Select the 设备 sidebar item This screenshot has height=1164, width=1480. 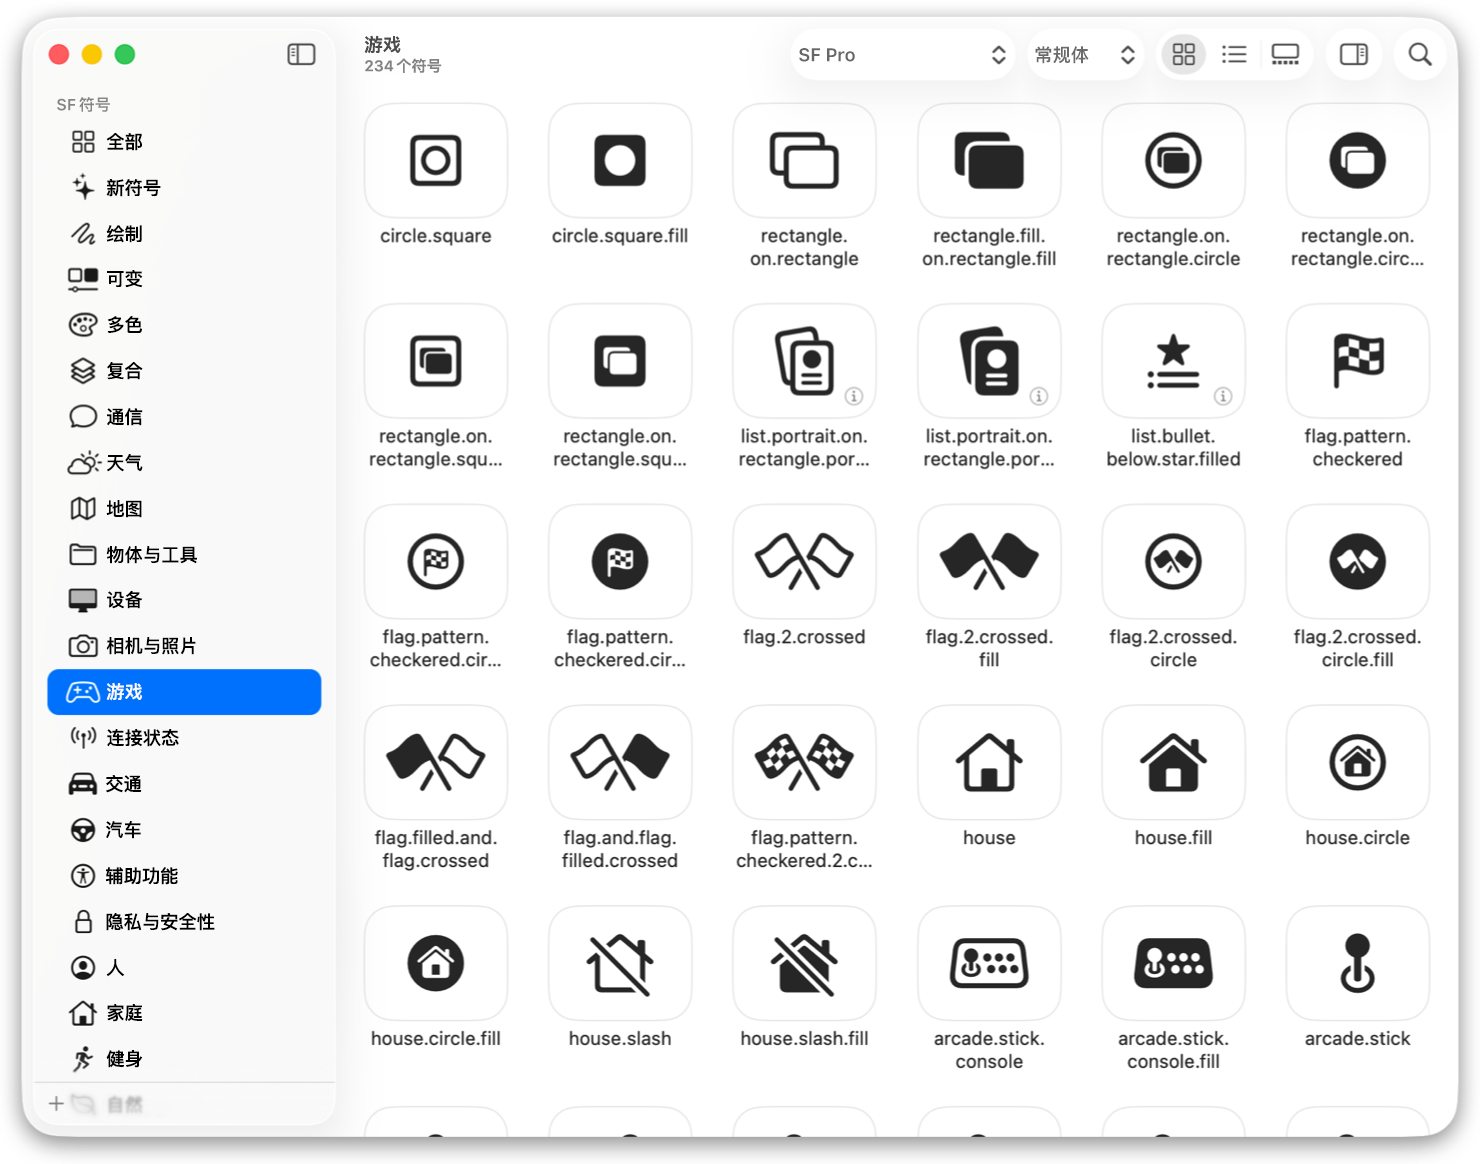pos(184,600)
